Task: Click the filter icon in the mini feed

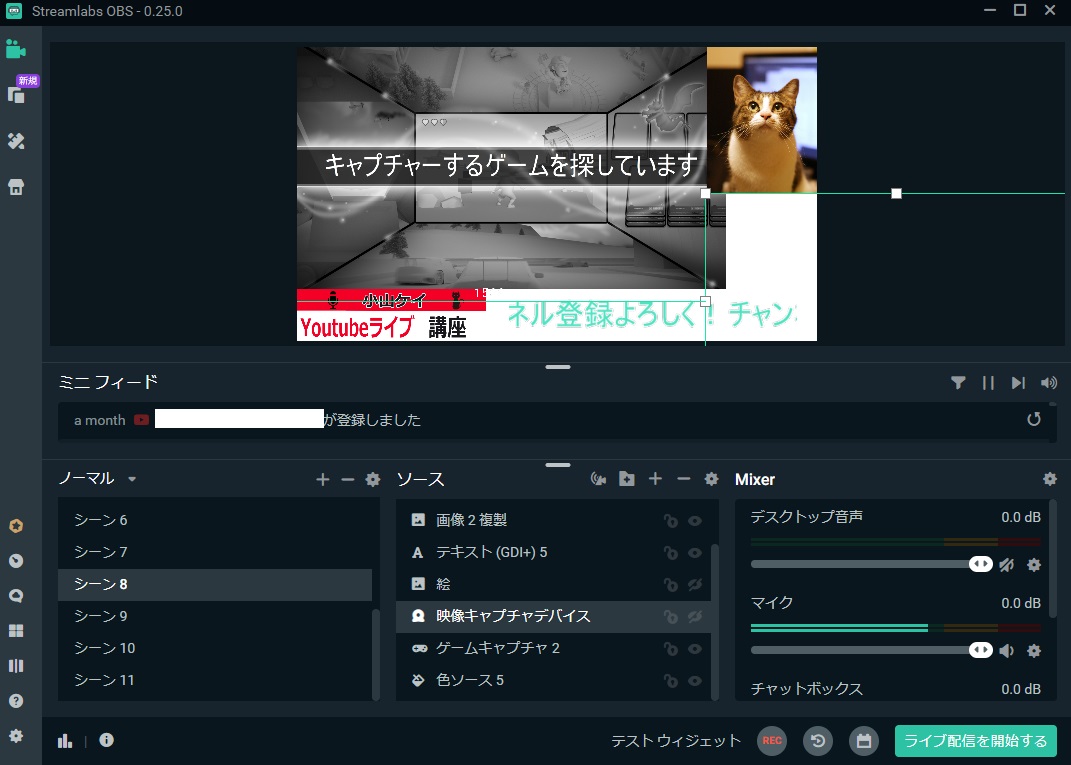Action: (x=959, y=382)
